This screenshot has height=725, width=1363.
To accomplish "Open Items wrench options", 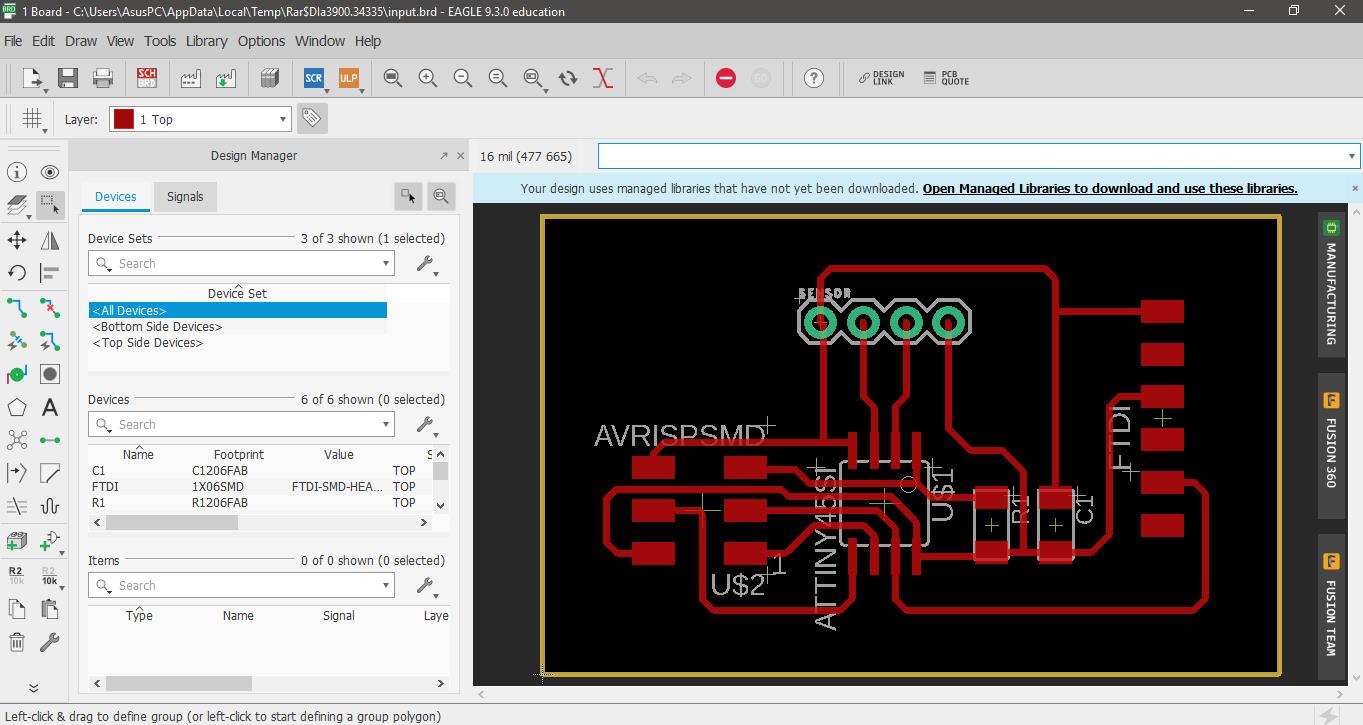I will pos(426,587).
